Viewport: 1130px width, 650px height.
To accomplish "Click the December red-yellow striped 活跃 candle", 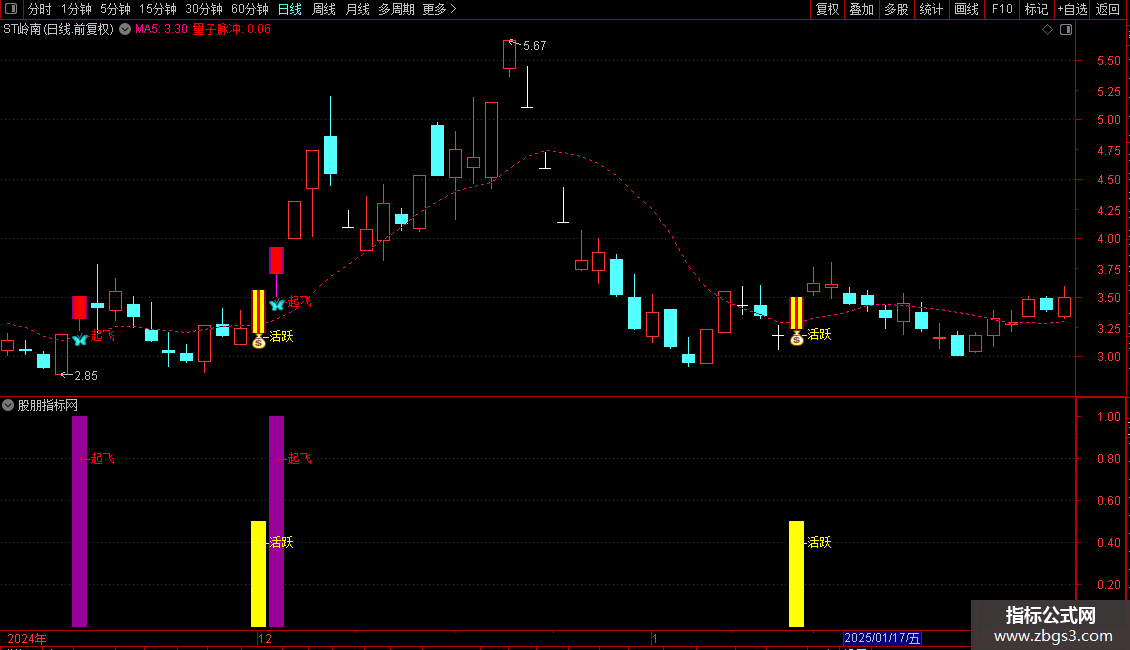I will tap(258, 311).
